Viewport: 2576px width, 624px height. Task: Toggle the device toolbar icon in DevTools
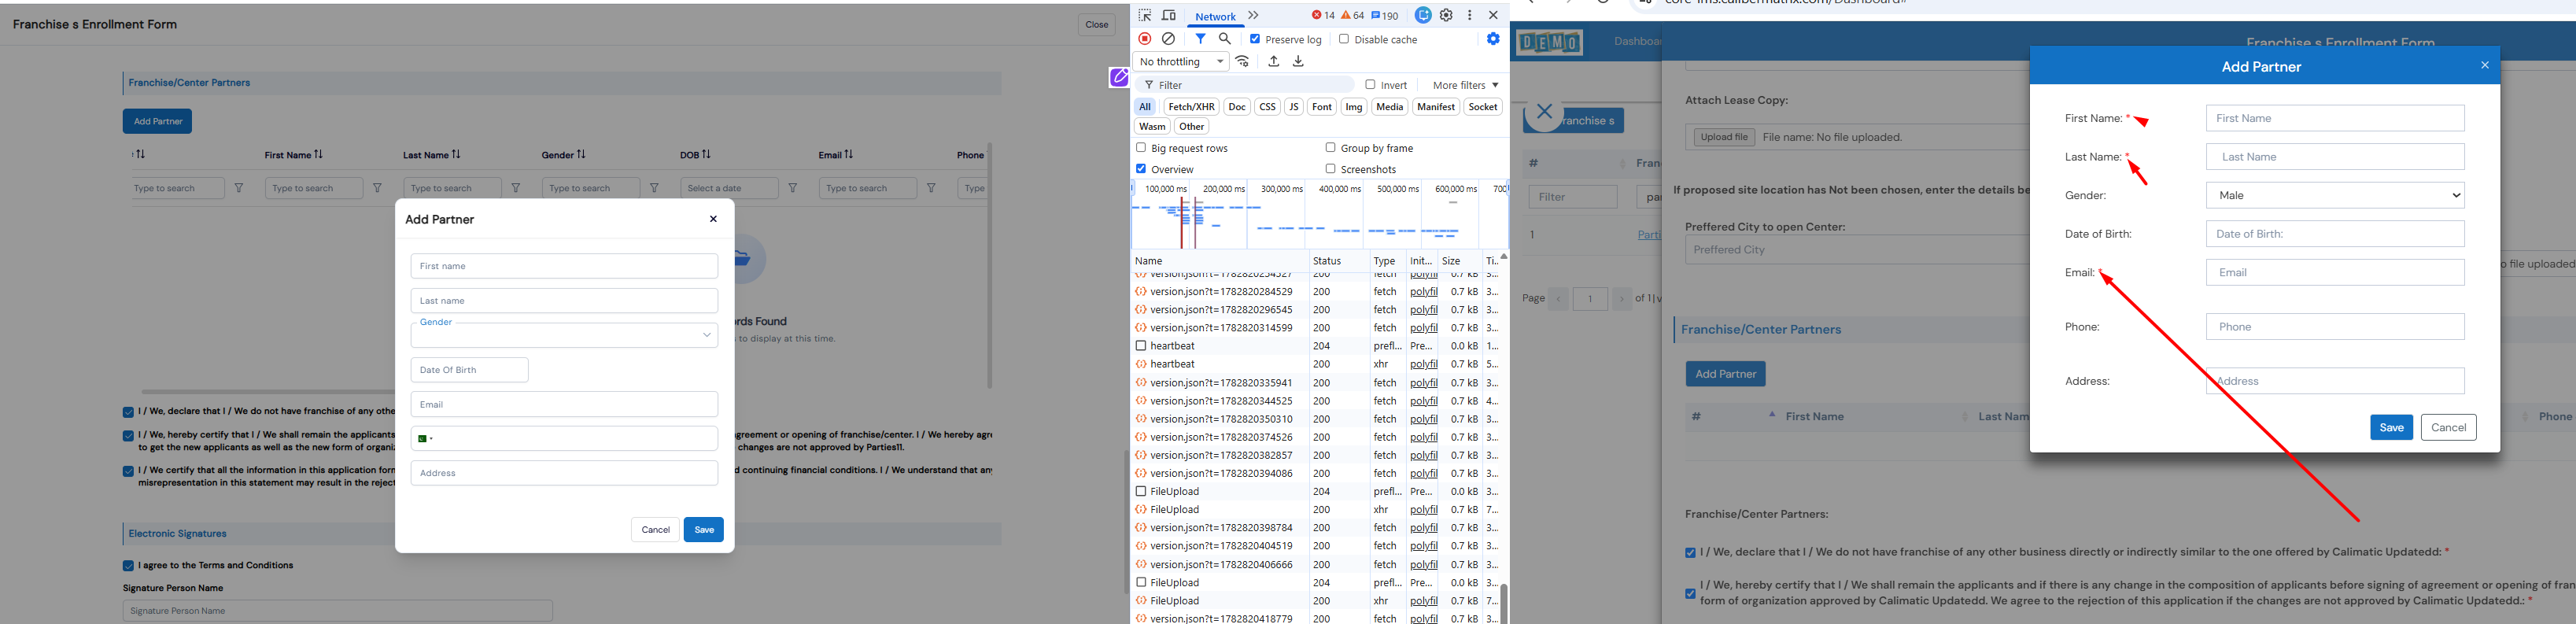tap(1168, 15)
